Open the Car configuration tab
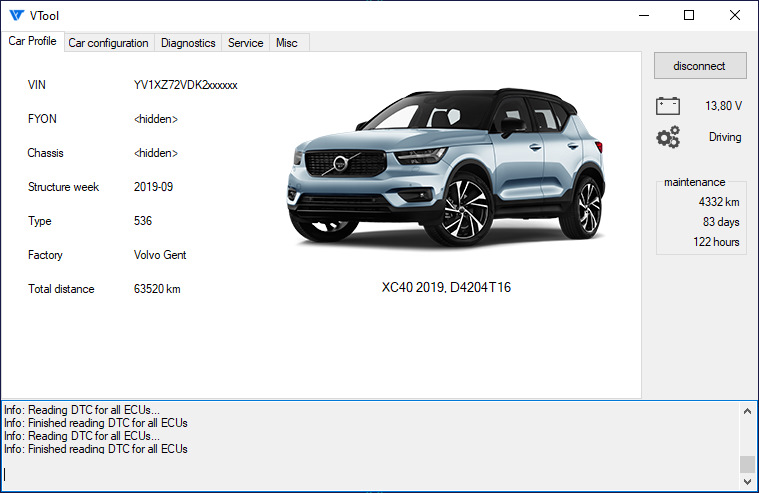759x493 pixels. [108, 43]
